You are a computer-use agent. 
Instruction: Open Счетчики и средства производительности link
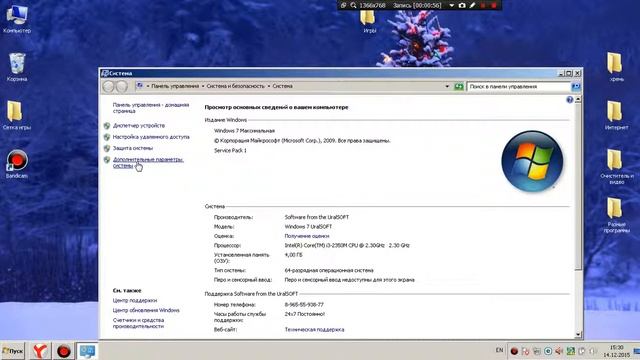[x=138, y=323]
